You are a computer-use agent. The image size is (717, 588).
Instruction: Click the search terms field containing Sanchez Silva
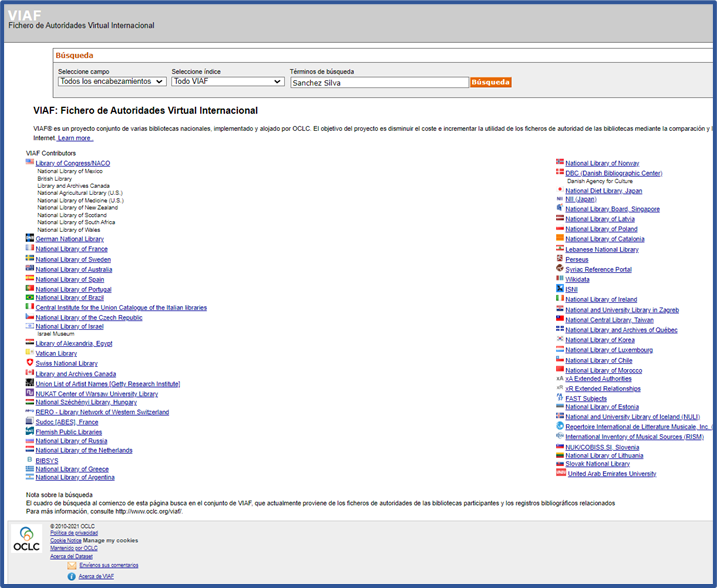pos(378,83)
